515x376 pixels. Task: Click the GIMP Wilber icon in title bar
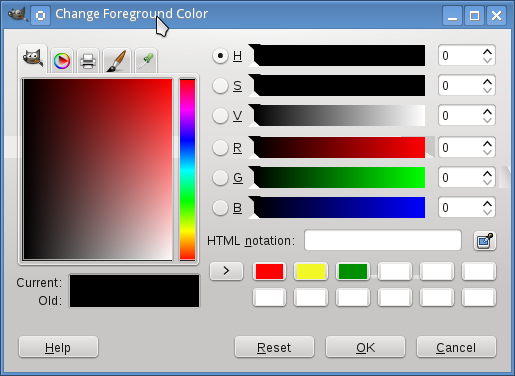pos(17,15)
